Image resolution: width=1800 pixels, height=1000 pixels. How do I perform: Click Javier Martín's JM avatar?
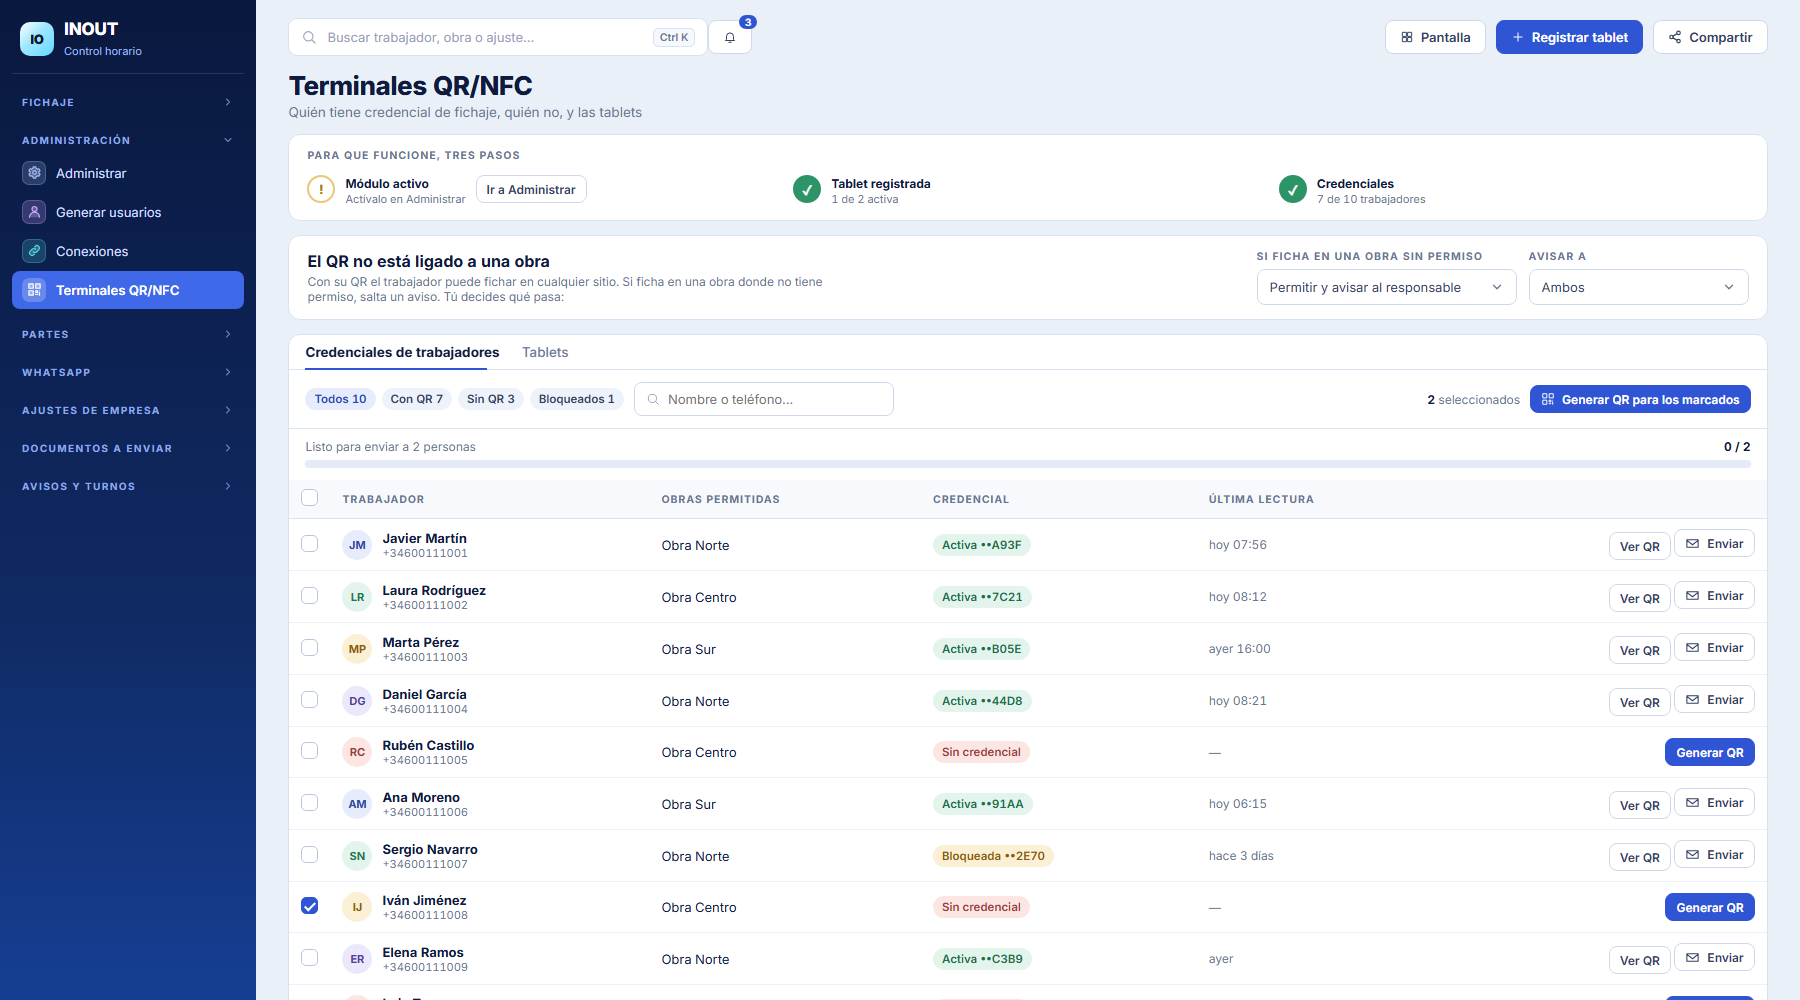point(357,545)
